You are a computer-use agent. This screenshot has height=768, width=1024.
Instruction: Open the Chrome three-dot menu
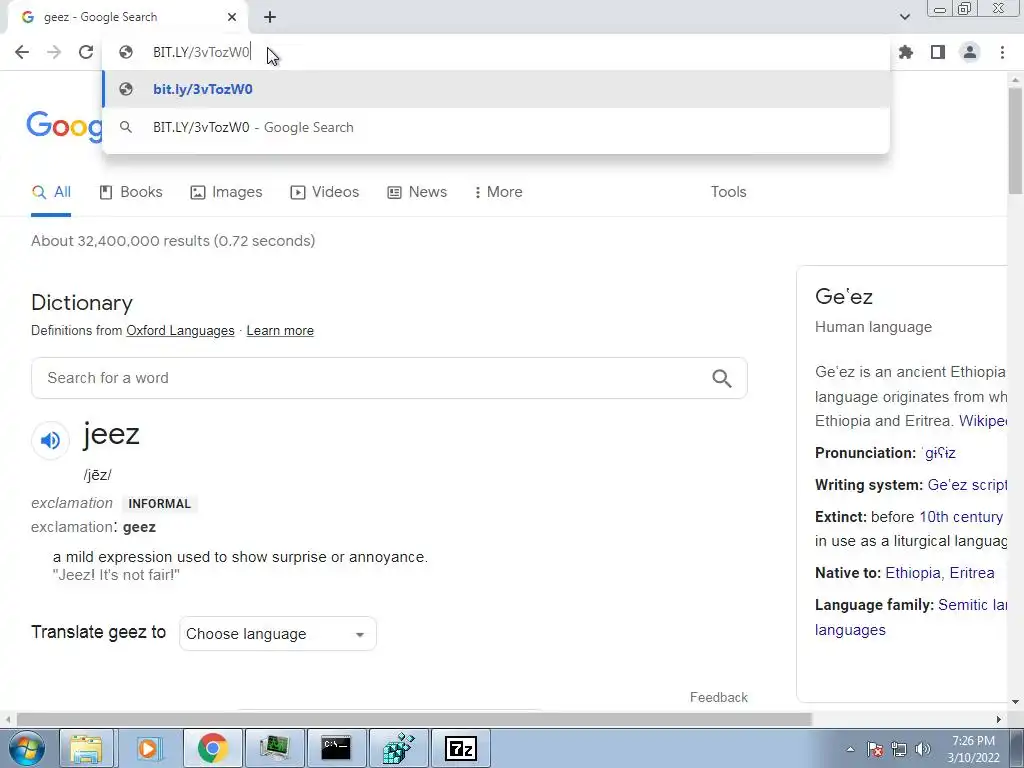1002,52
